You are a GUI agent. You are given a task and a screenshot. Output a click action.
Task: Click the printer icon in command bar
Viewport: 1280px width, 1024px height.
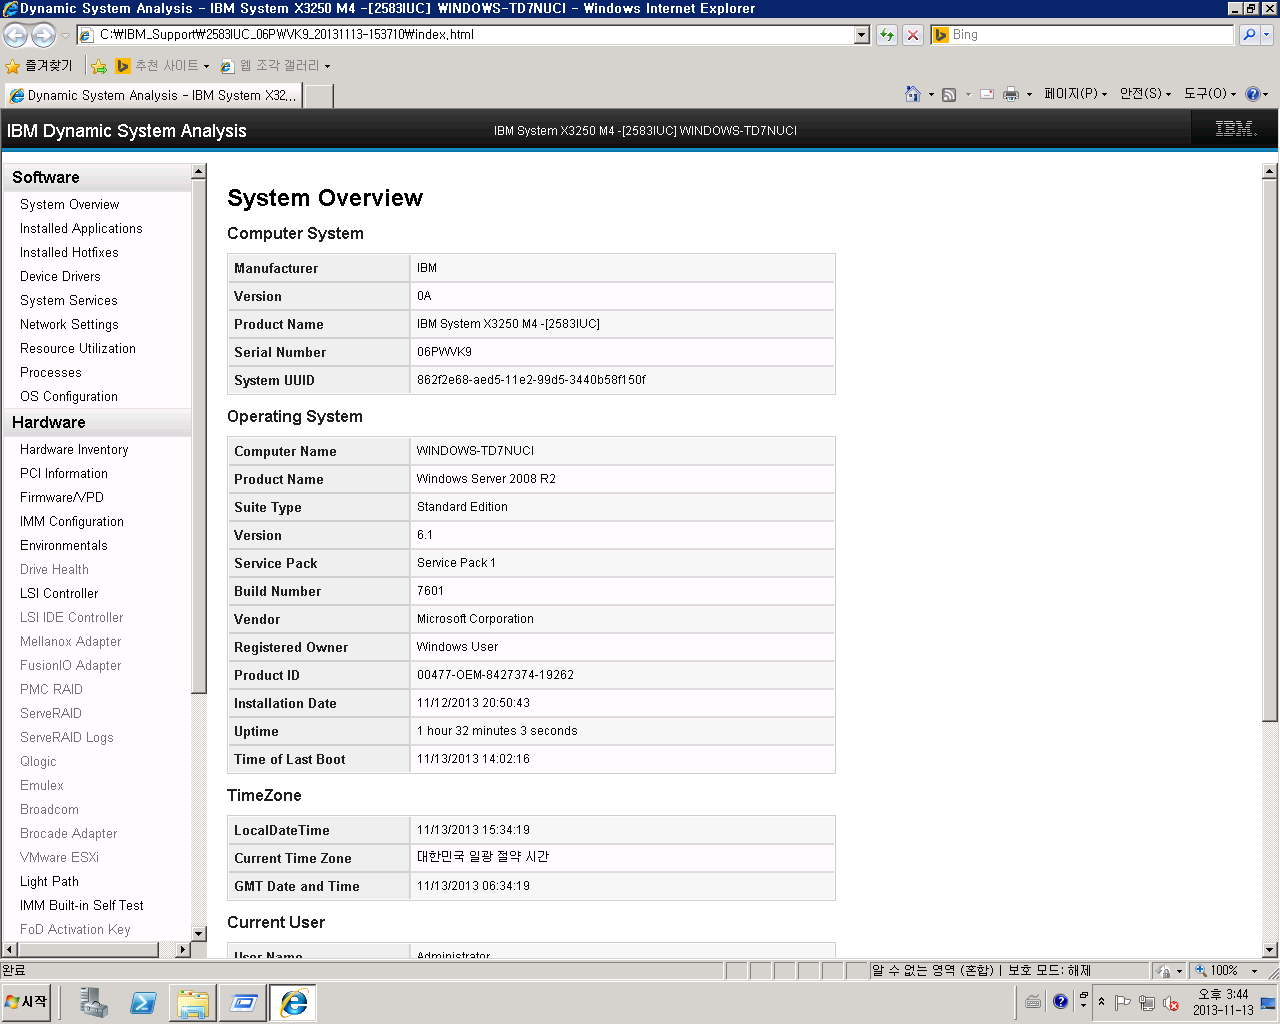point(1011,94)
